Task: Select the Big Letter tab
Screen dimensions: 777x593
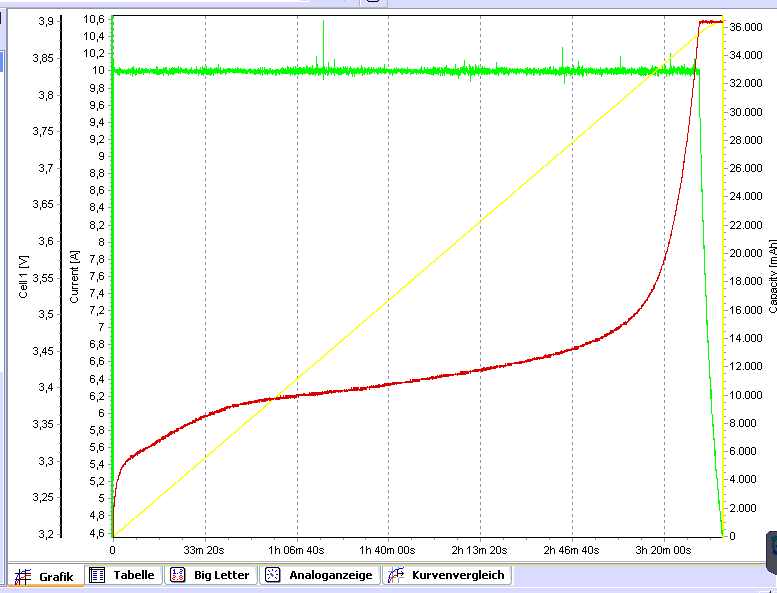Action: 210,576
